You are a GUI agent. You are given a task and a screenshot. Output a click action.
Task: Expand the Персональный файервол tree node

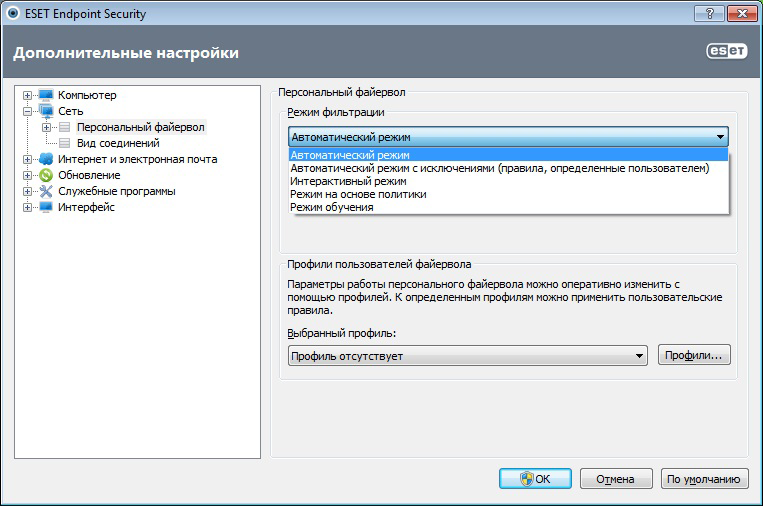46,127
